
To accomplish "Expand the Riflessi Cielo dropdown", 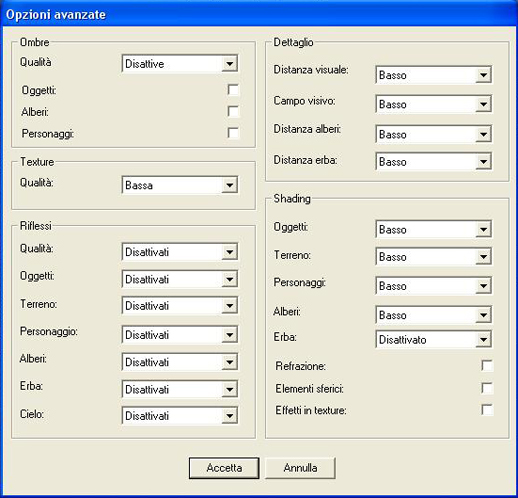I will (180, 416).
